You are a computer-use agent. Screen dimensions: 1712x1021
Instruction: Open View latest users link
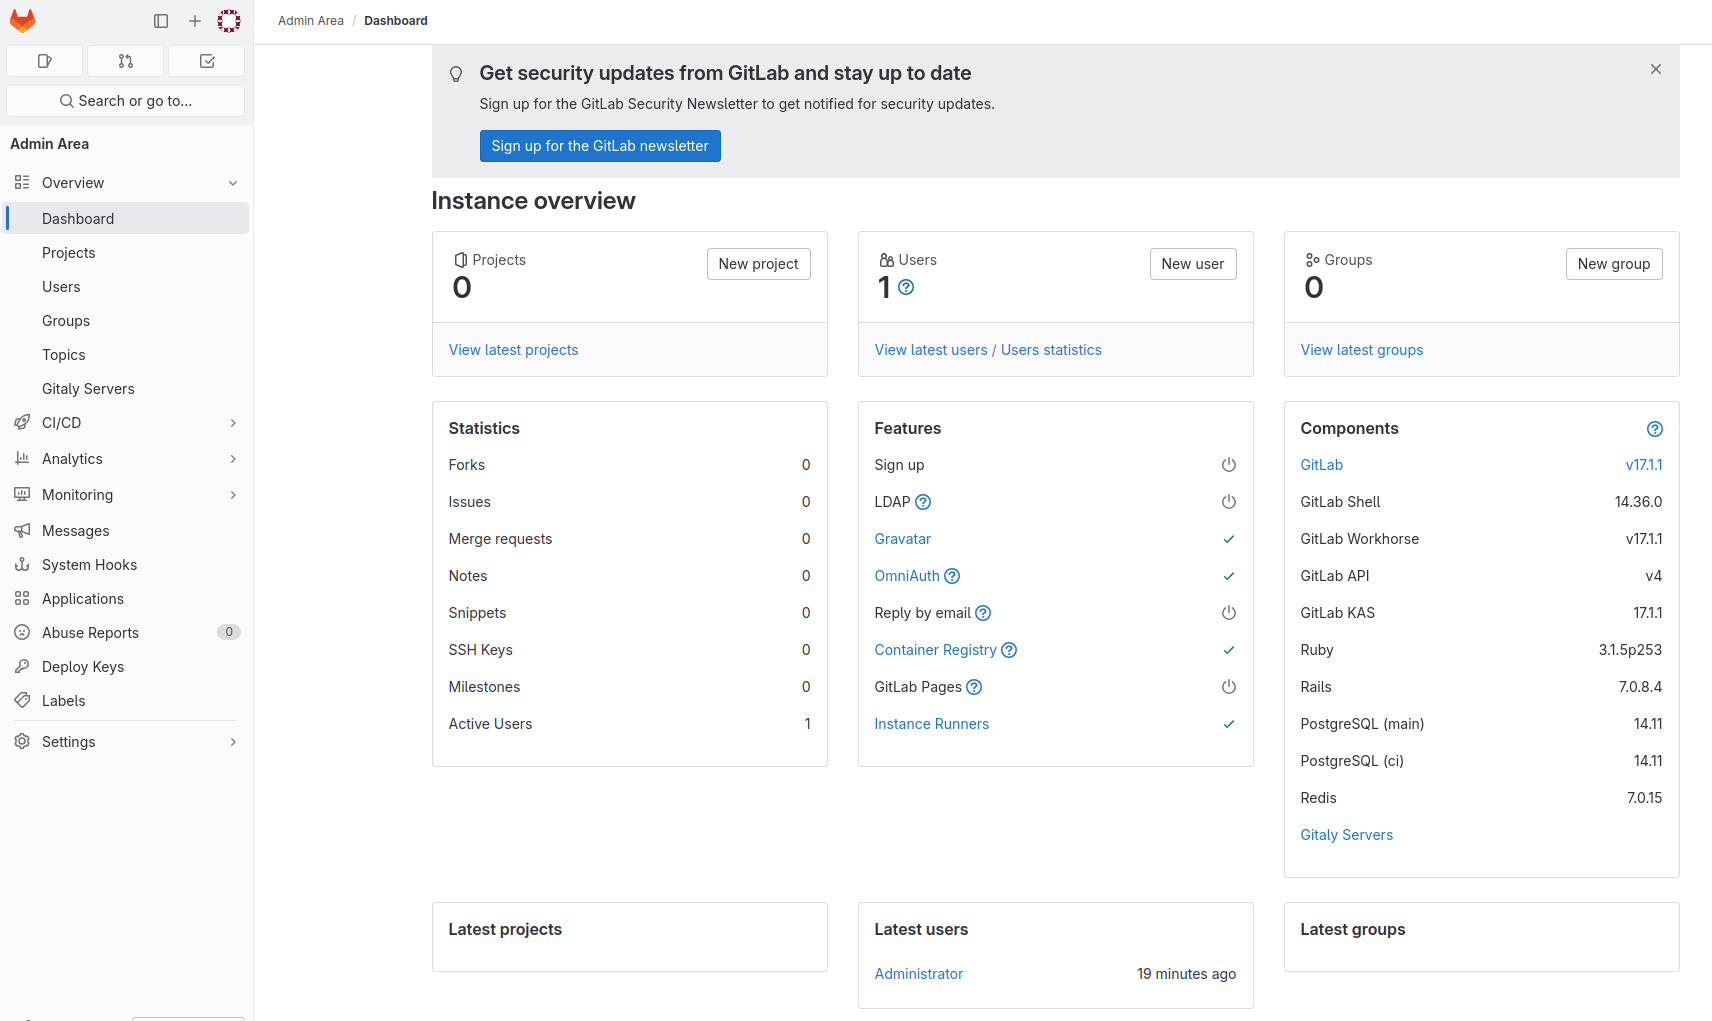pyautogui.click(x=931, y=350)
